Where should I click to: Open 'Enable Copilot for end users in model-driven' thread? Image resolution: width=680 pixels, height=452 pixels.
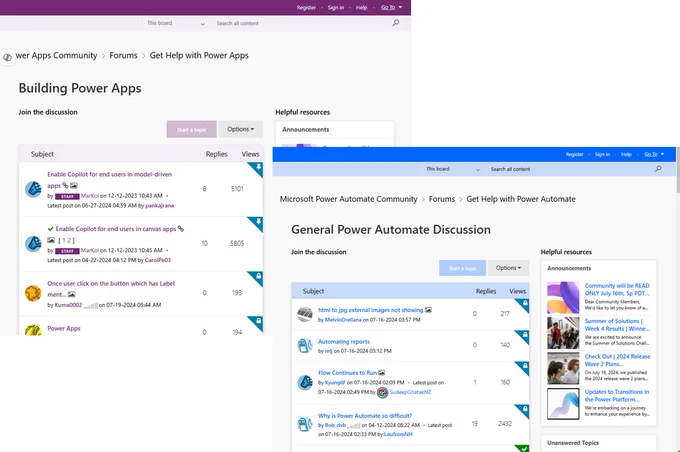click(109, 174)
